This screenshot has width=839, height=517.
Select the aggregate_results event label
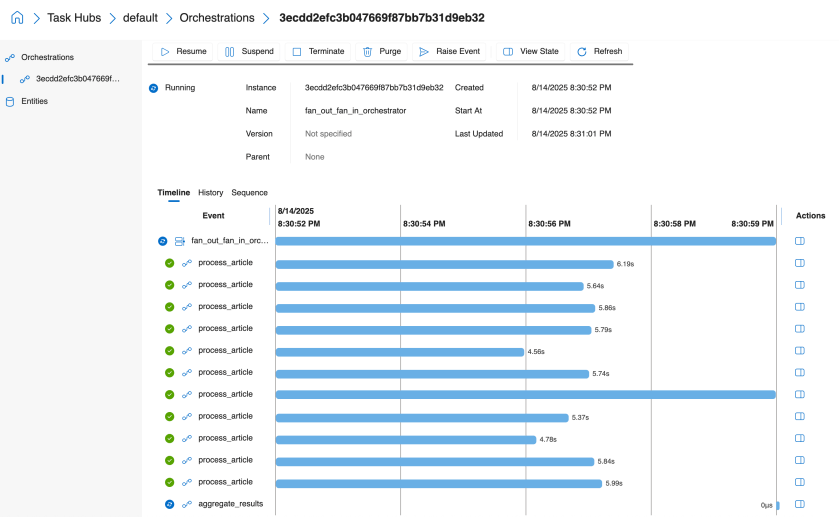(231, 504)
